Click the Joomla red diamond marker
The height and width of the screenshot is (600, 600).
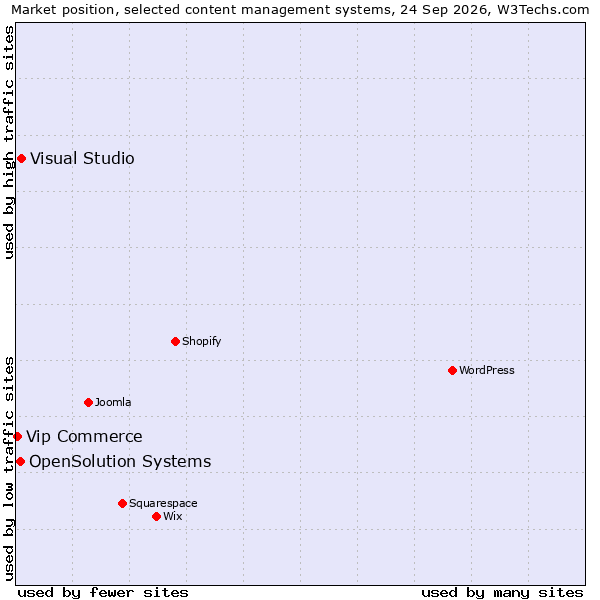tap(88, 403)
